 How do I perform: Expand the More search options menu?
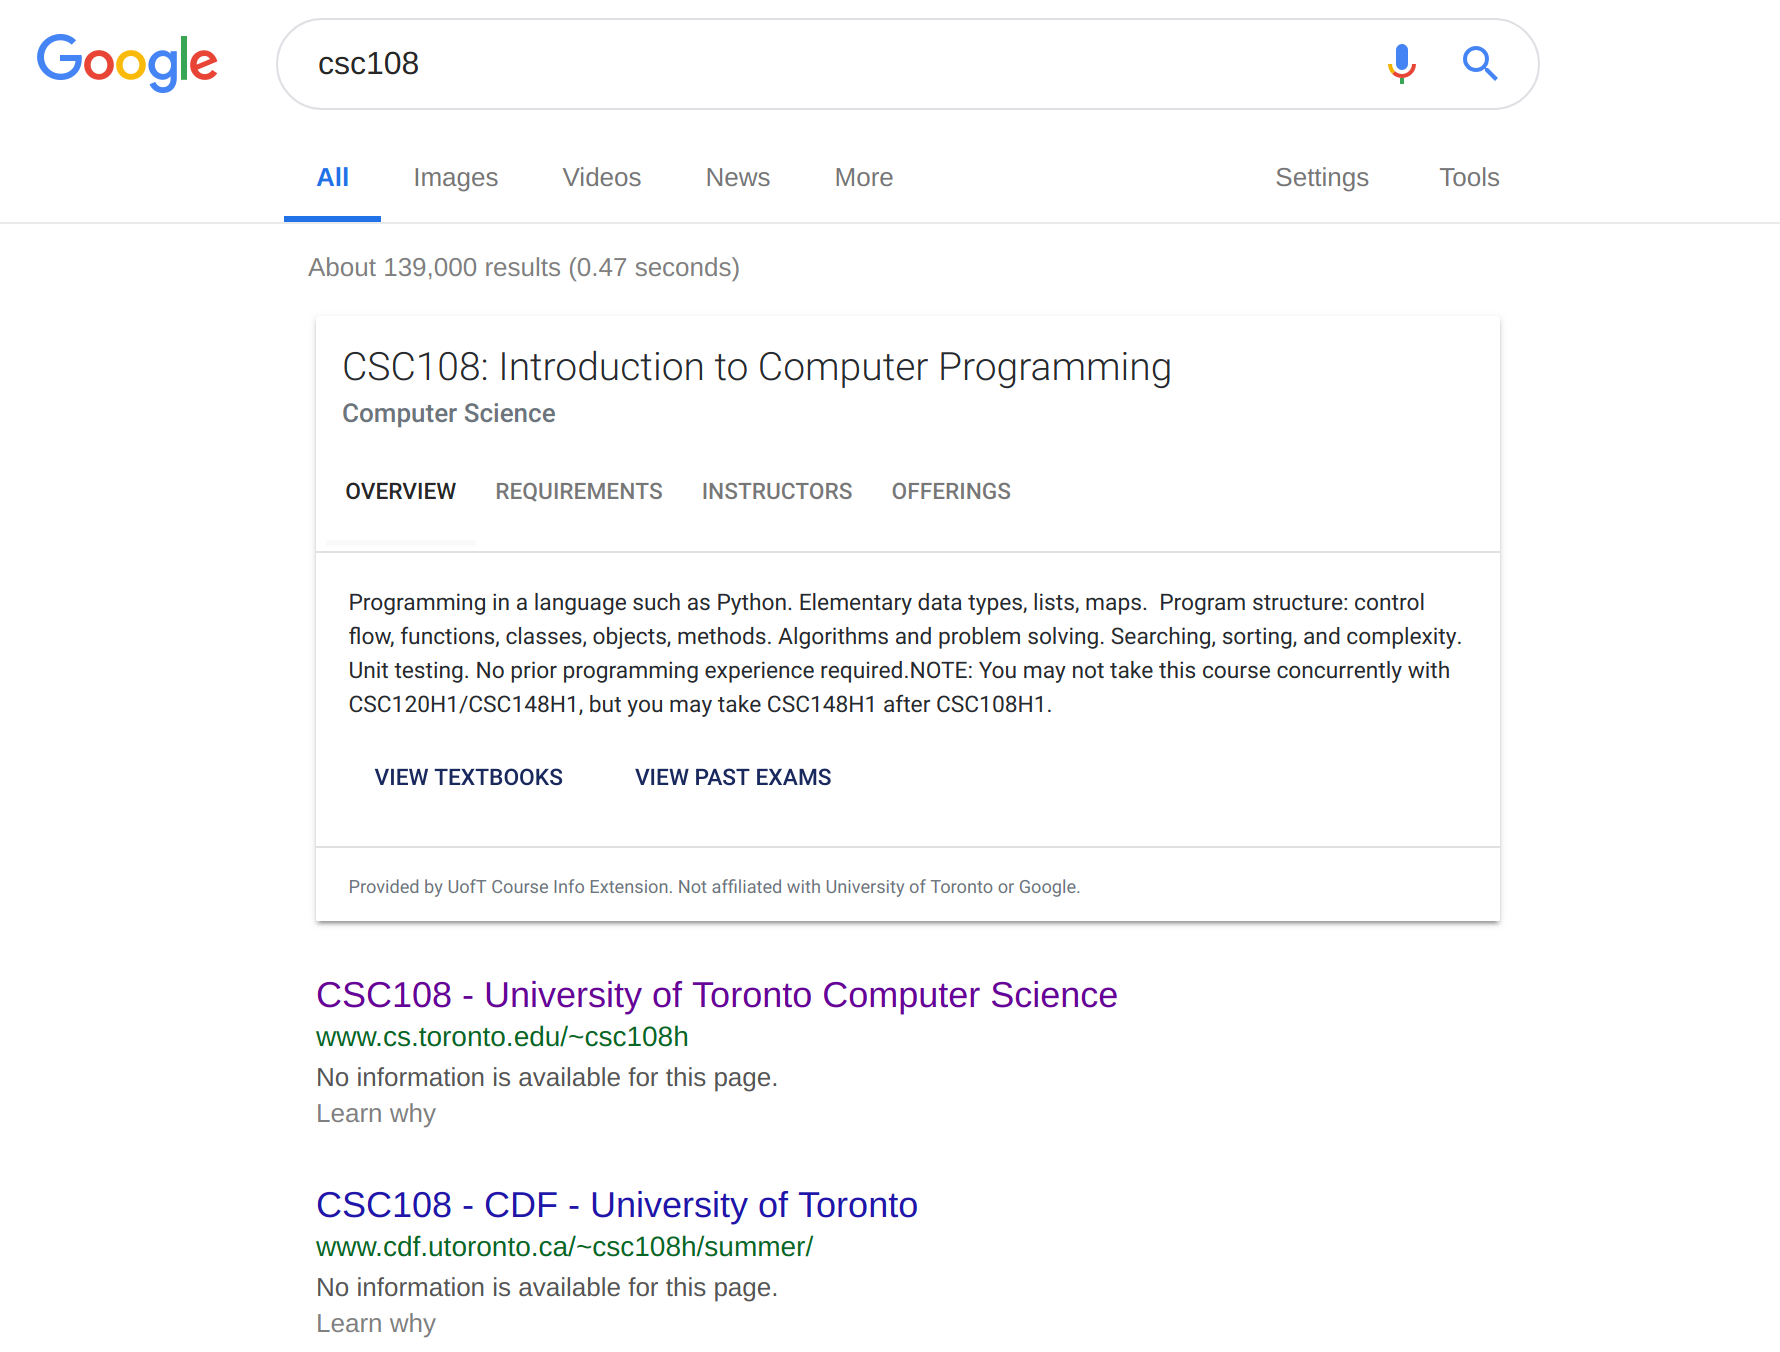864,178
